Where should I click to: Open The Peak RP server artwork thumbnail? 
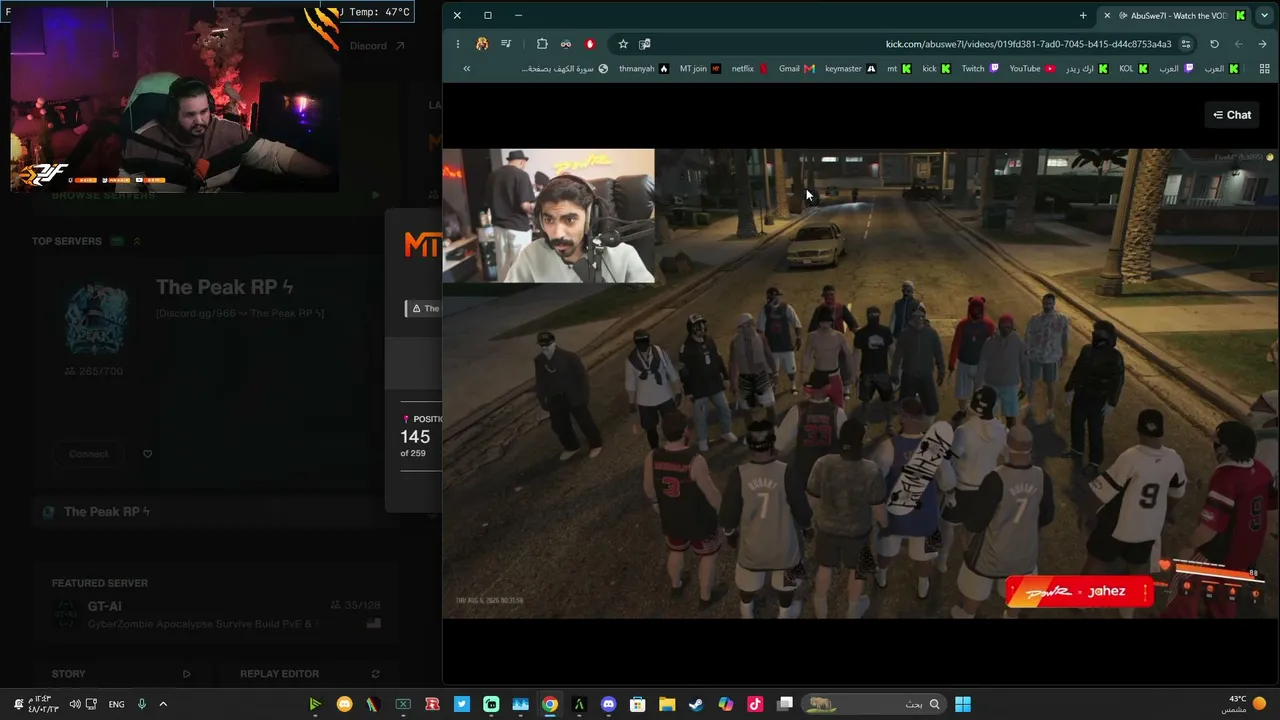[x=96, y=318]
